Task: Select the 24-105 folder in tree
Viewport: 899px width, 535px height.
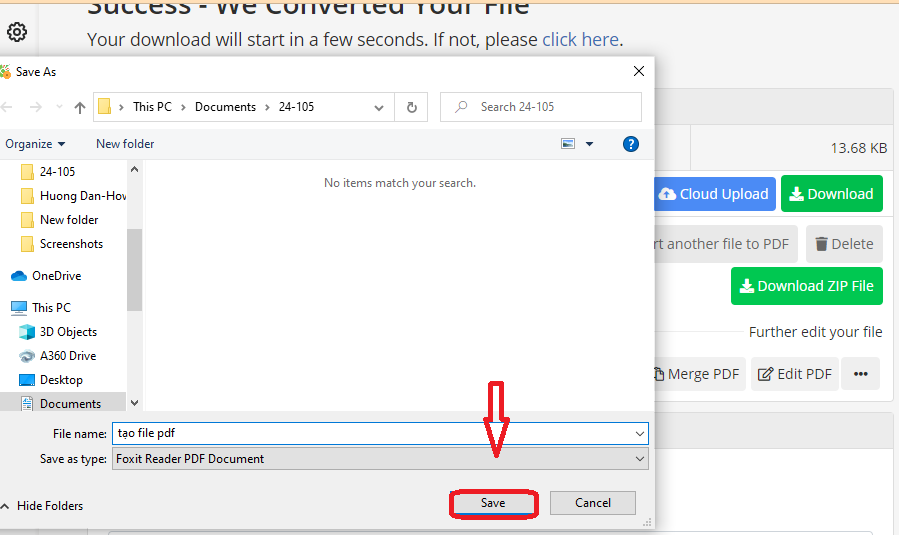Action: [x=57, y=172]
